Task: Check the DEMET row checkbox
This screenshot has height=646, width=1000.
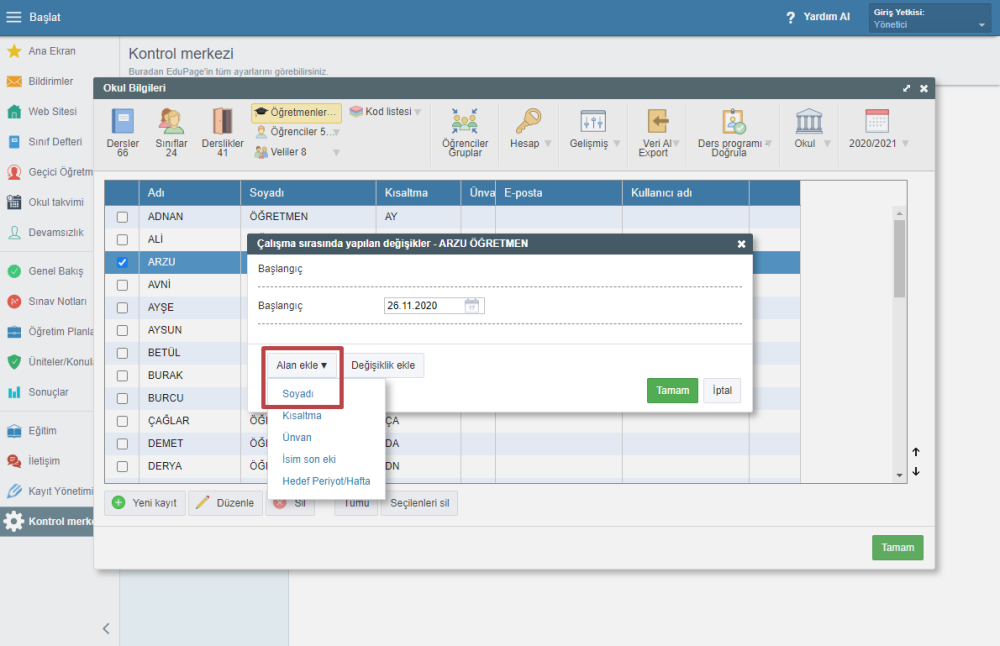Action: pos(122,443)
